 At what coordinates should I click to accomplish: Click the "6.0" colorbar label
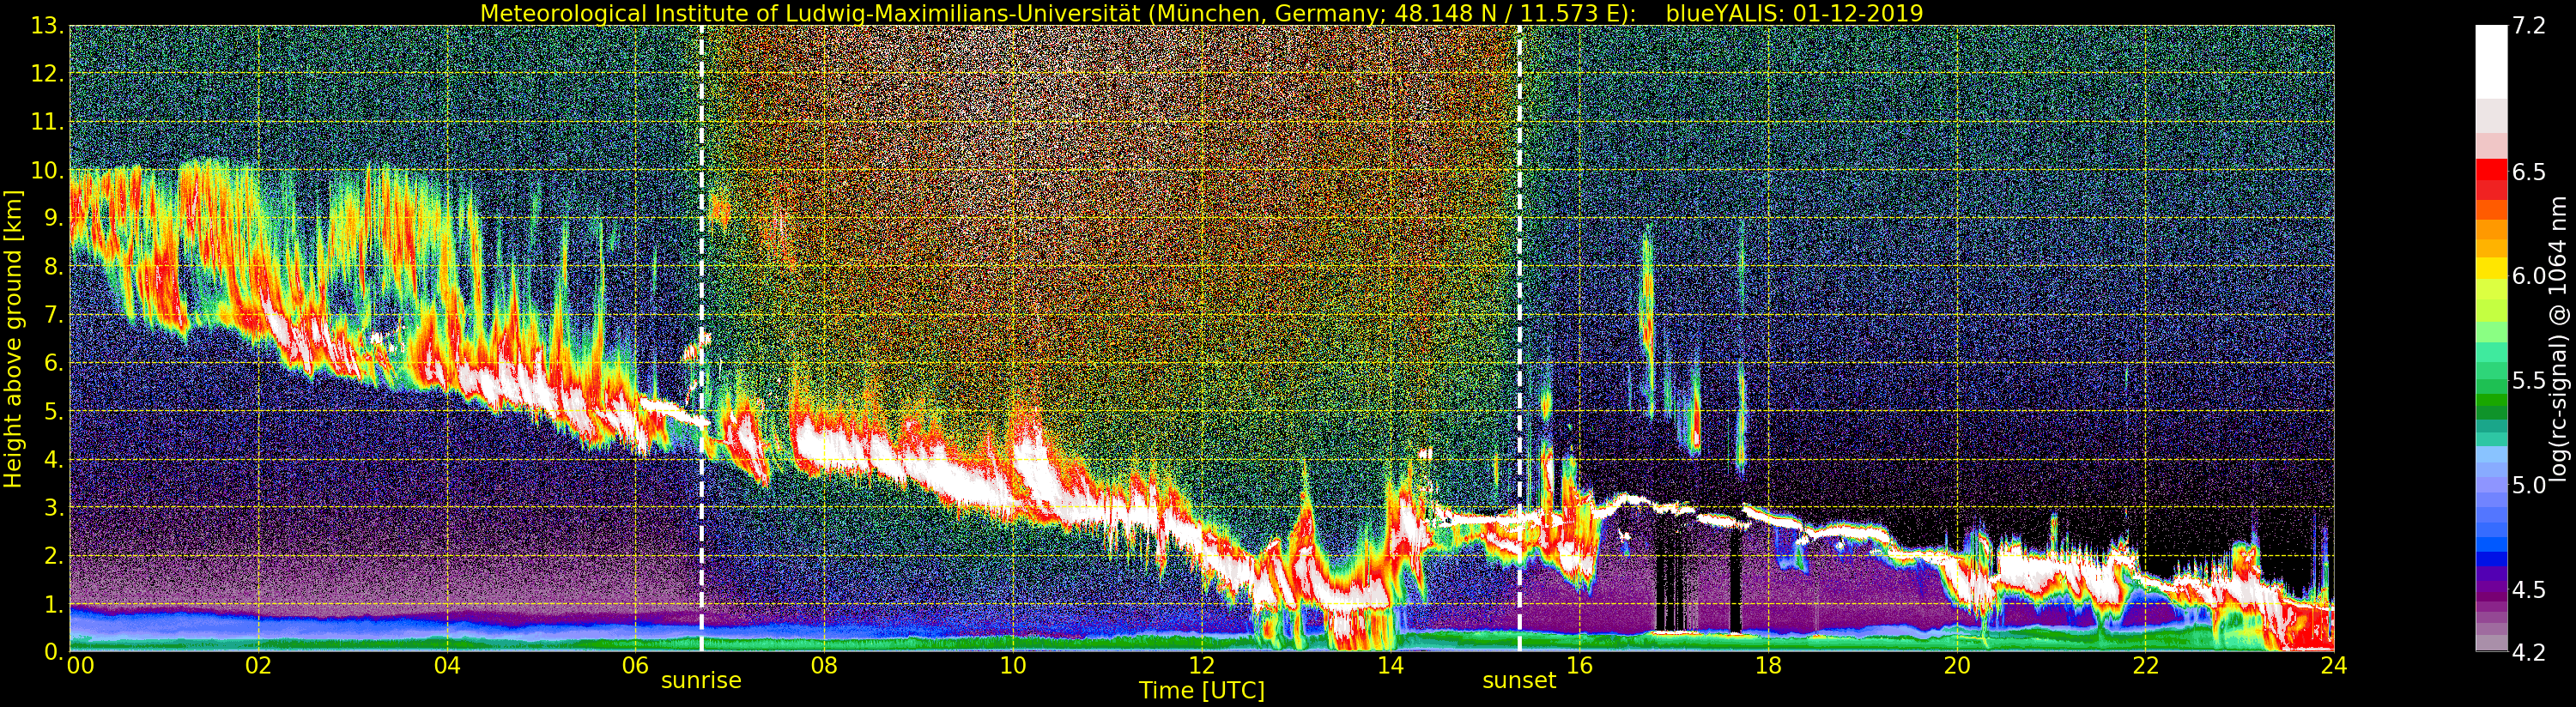coord(2529,276)
